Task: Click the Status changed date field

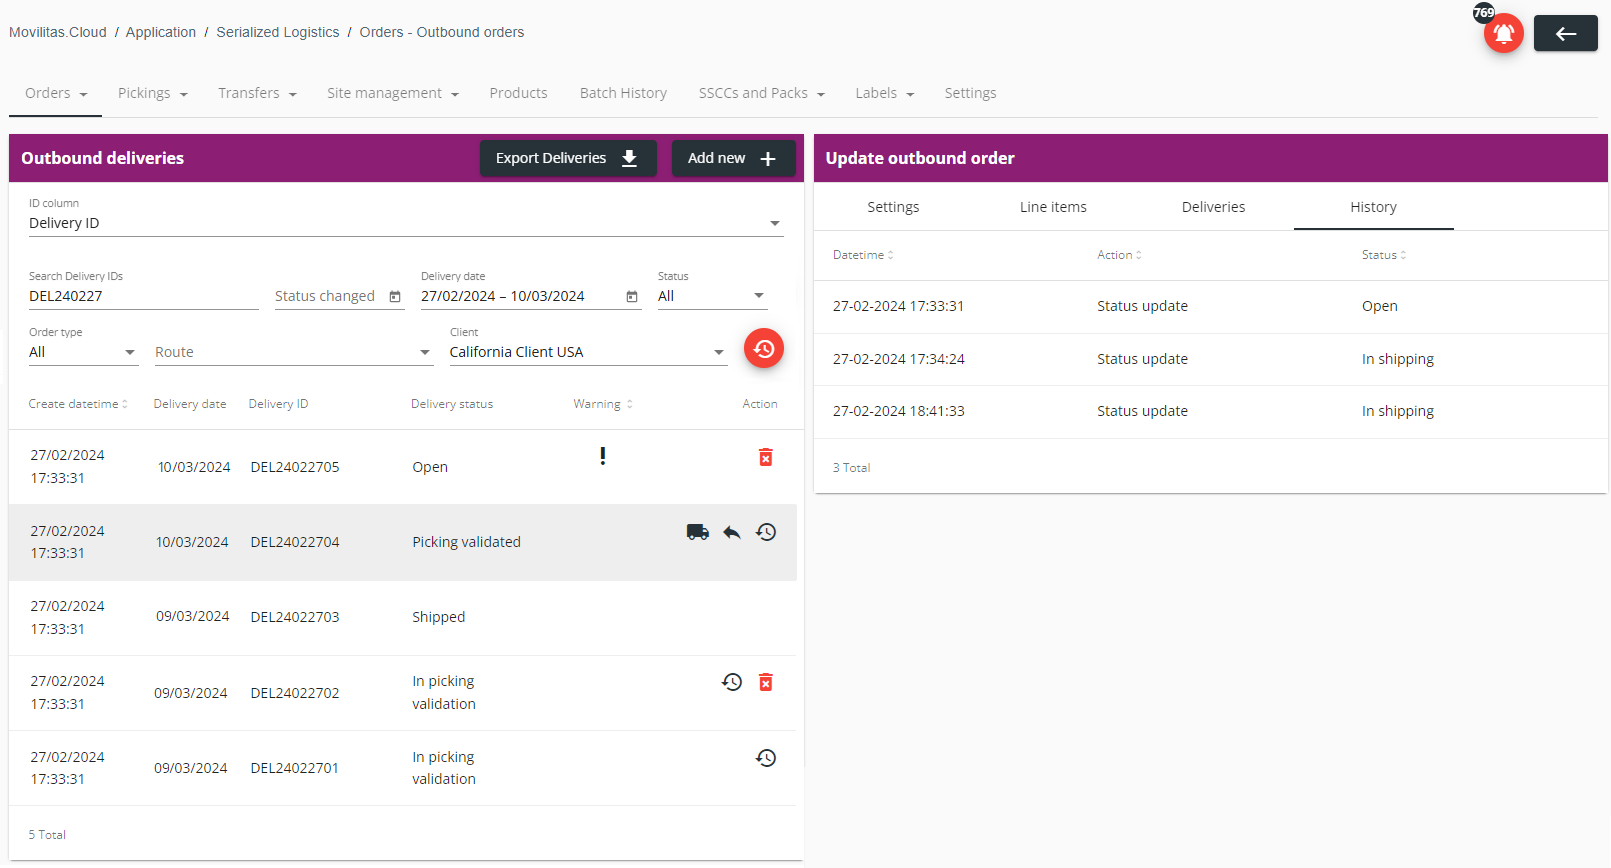Action: 339,296
